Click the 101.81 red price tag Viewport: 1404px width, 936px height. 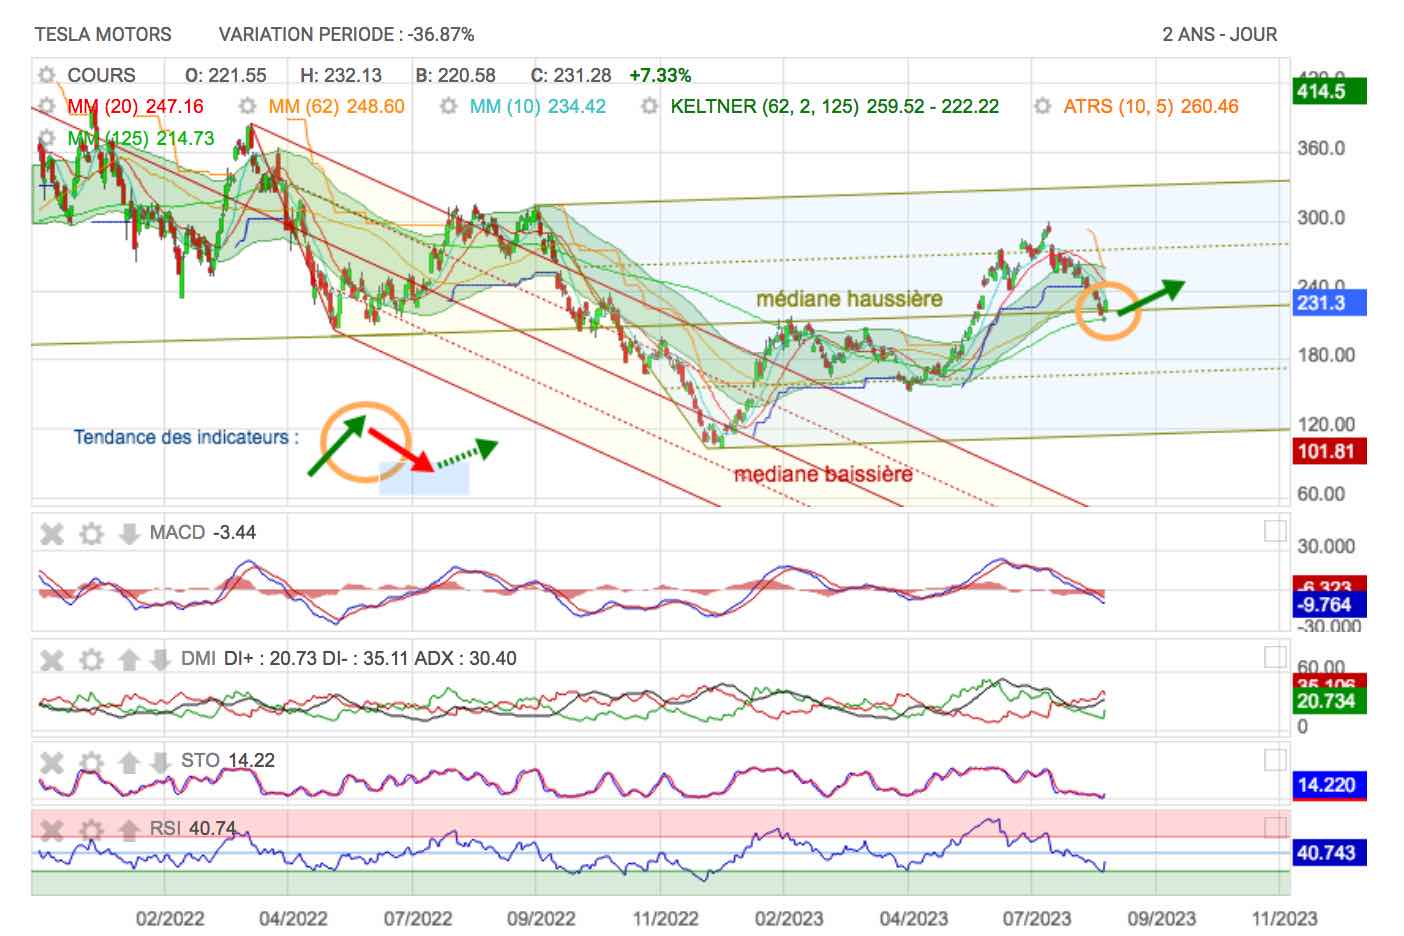tap(1329, 451)
